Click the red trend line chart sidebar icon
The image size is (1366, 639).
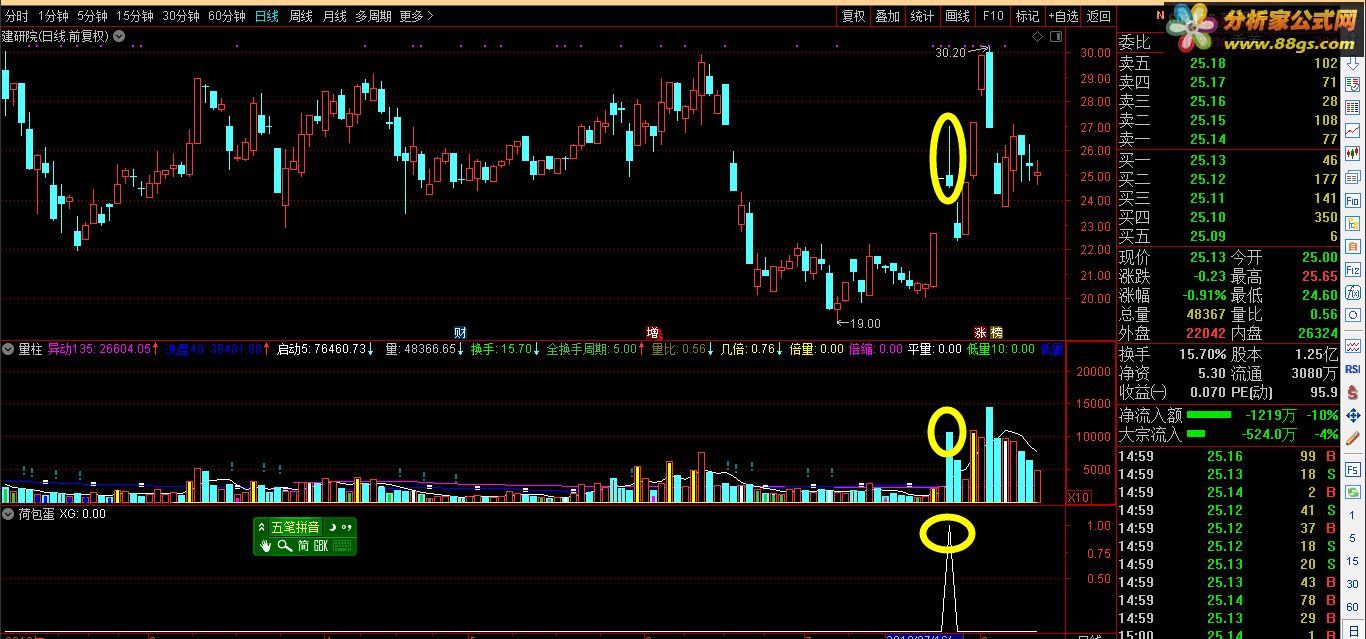(x=1353, y=130)
